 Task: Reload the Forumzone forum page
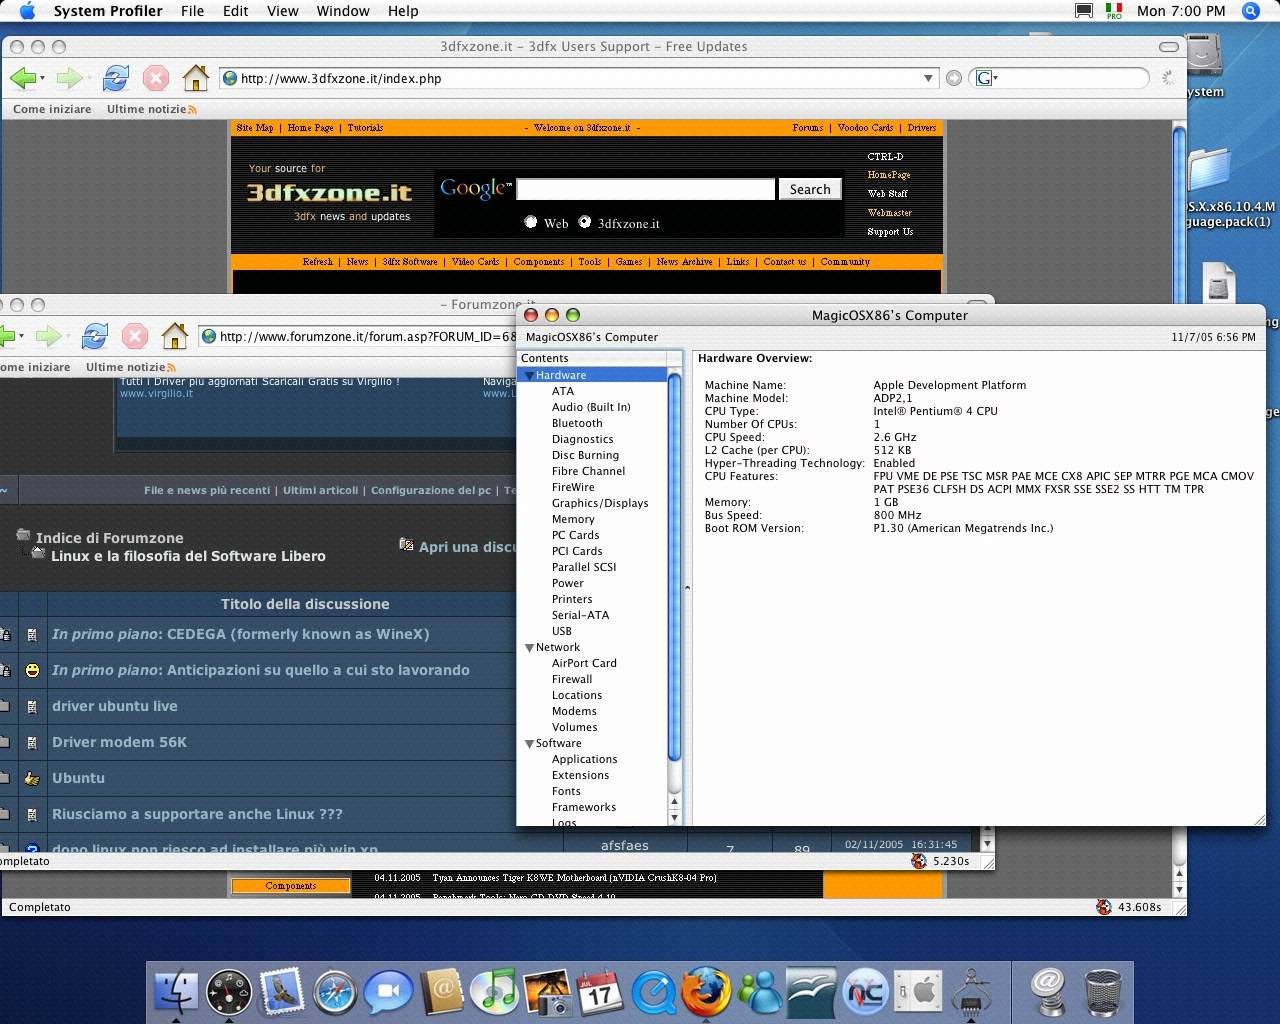point(95,336)
